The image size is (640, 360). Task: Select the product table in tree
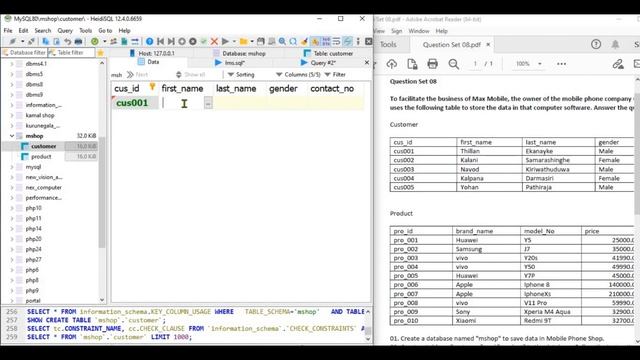[x=41, y=157]
